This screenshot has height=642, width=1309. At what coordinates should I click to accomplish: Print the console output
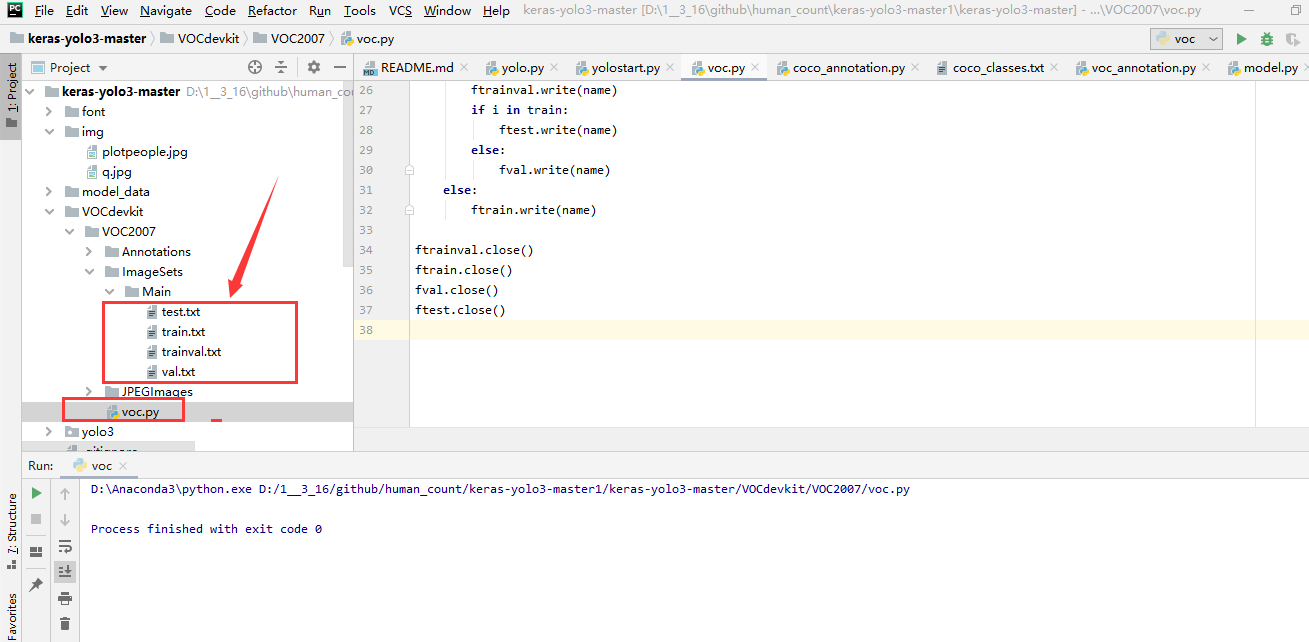click(65, 598)
